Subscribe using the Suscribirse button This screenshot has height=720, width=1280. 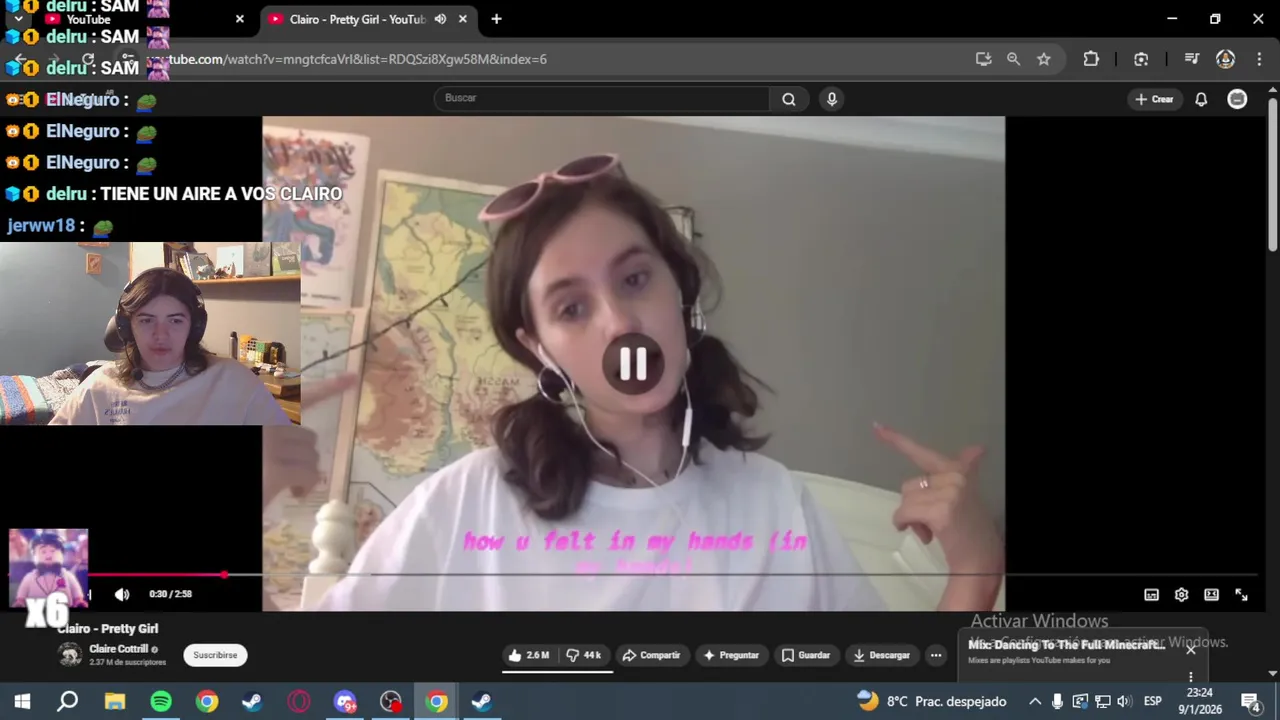(x=215, y=655)
